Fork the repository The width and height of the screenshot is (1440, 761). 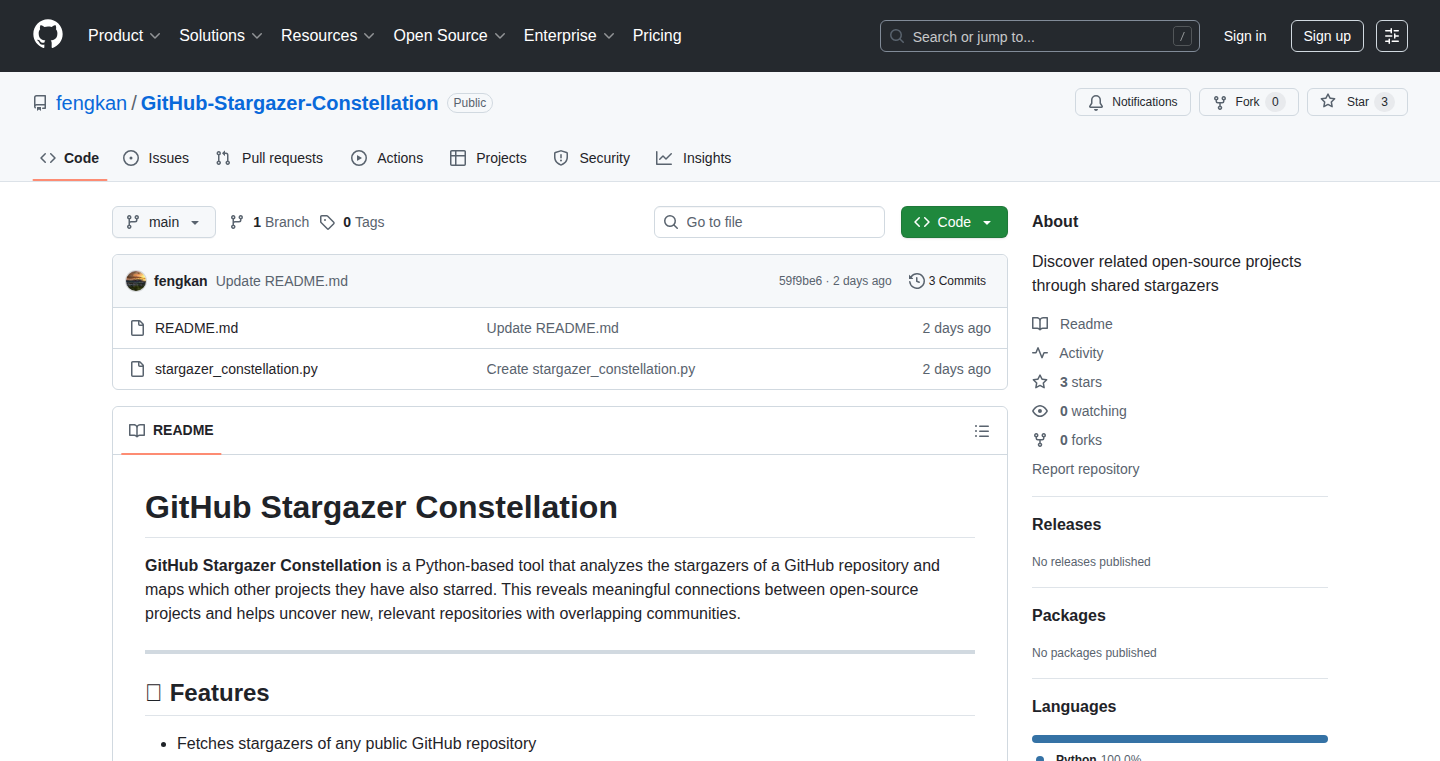(1248, 102)
